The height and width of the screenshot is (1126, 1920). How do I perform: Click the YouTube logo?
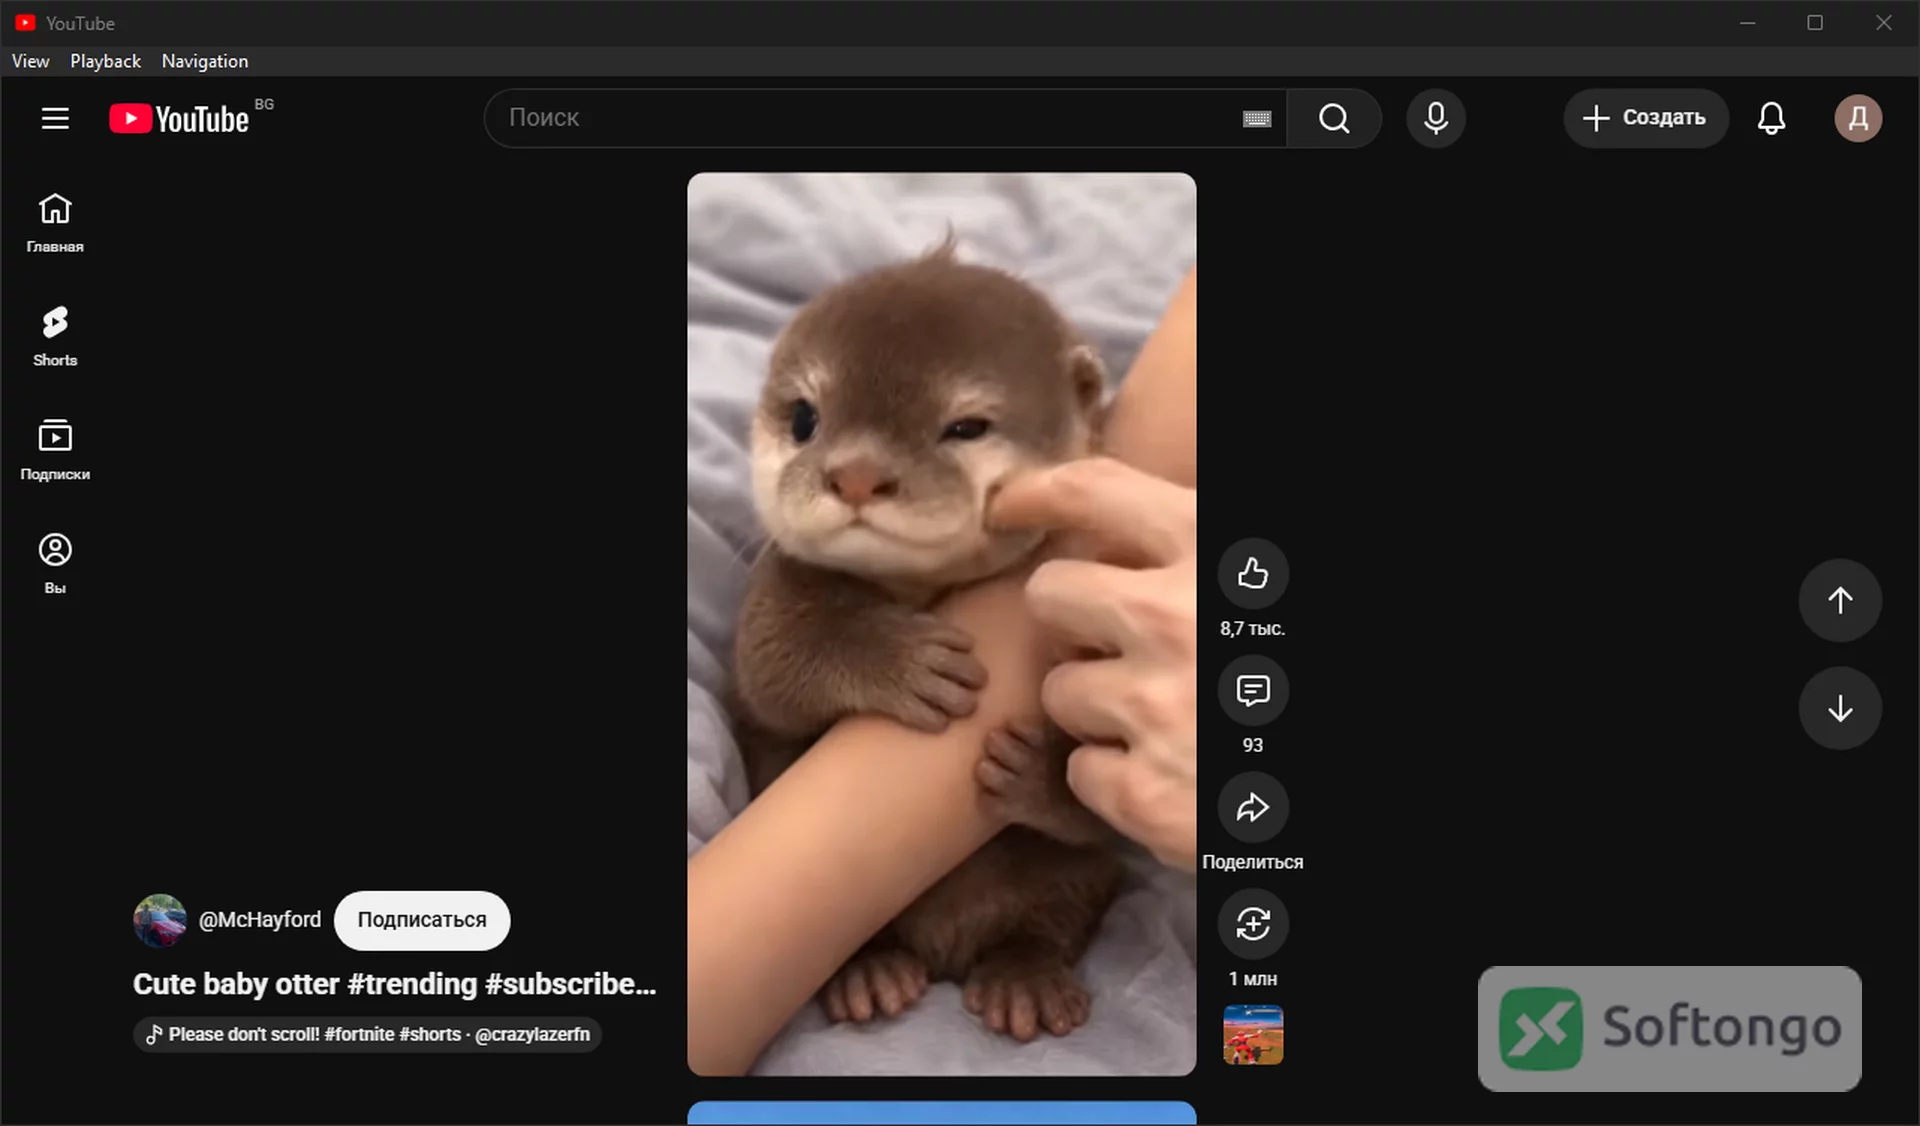pos(179,119)
